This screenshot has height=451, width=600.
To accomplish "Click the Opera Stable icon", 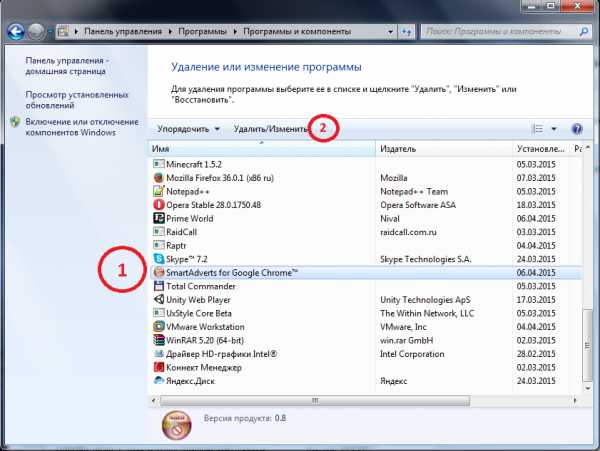I will (x=158, y=205).
